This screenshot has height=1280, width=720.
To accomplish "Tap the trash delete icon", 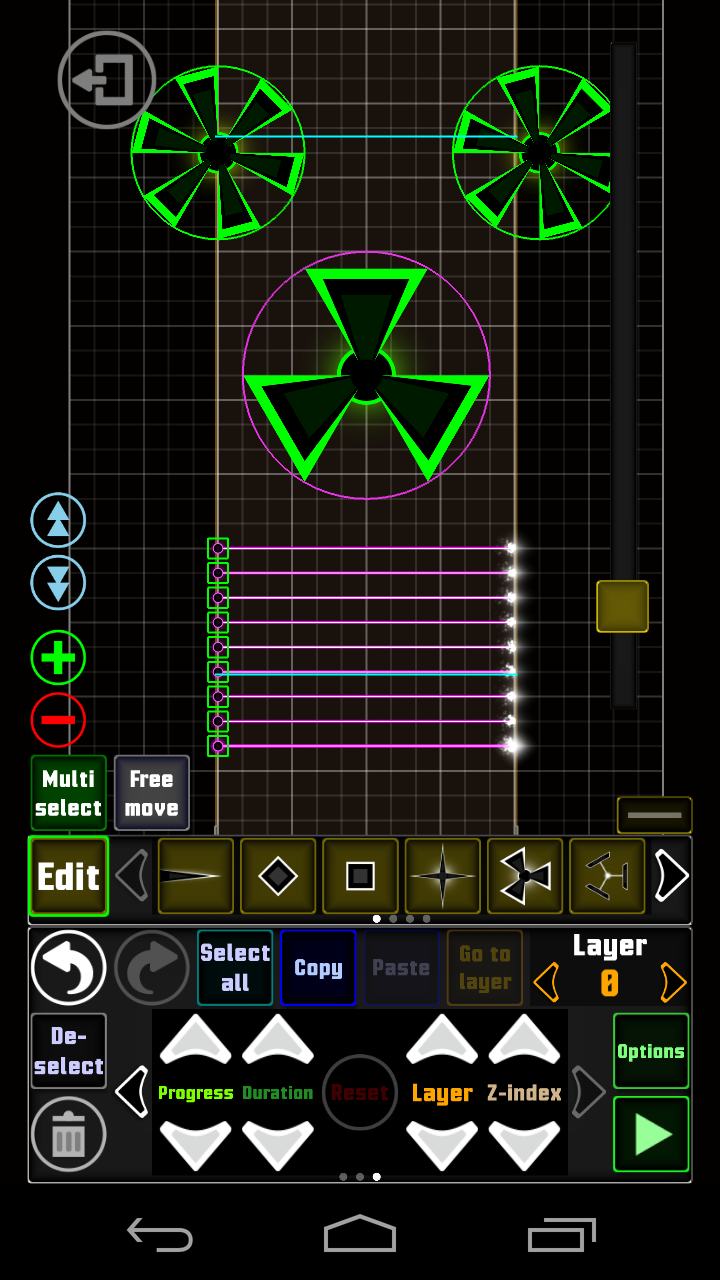I will point(68,1135).
